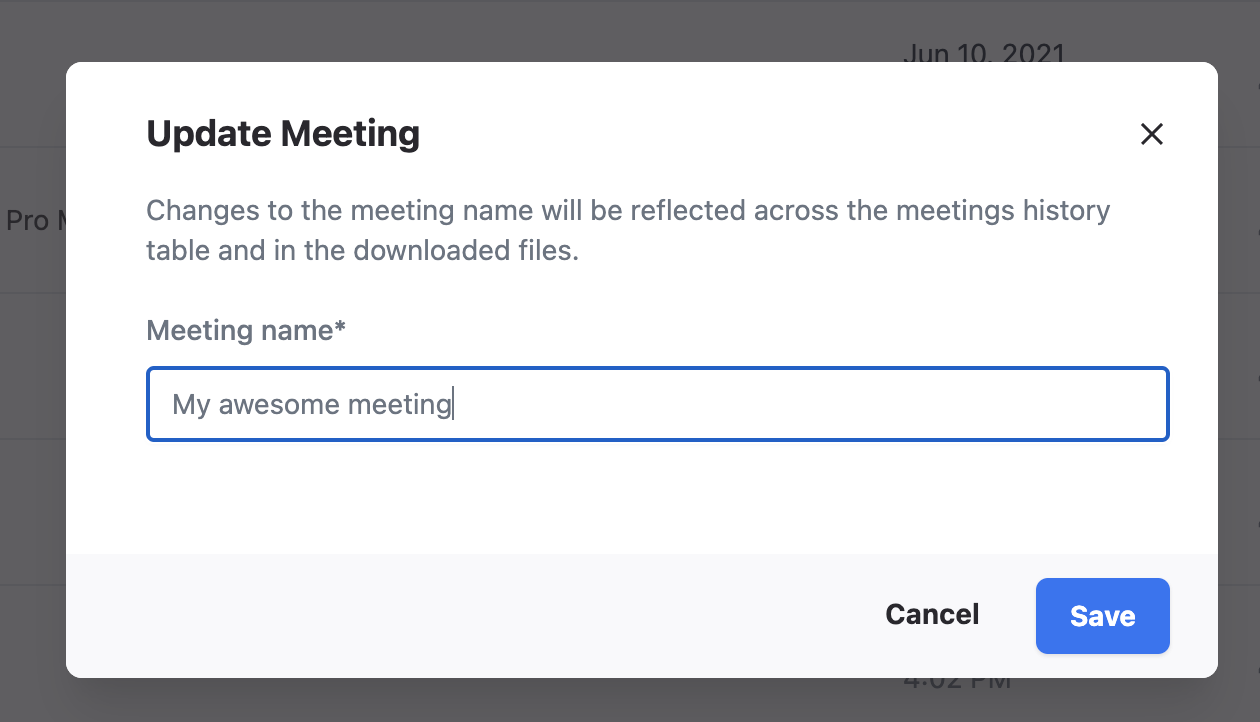The width and height of the screenshot is (1260, 722).
Task: Click the gray footer area left of Cancel
Action: click(450, 614)
